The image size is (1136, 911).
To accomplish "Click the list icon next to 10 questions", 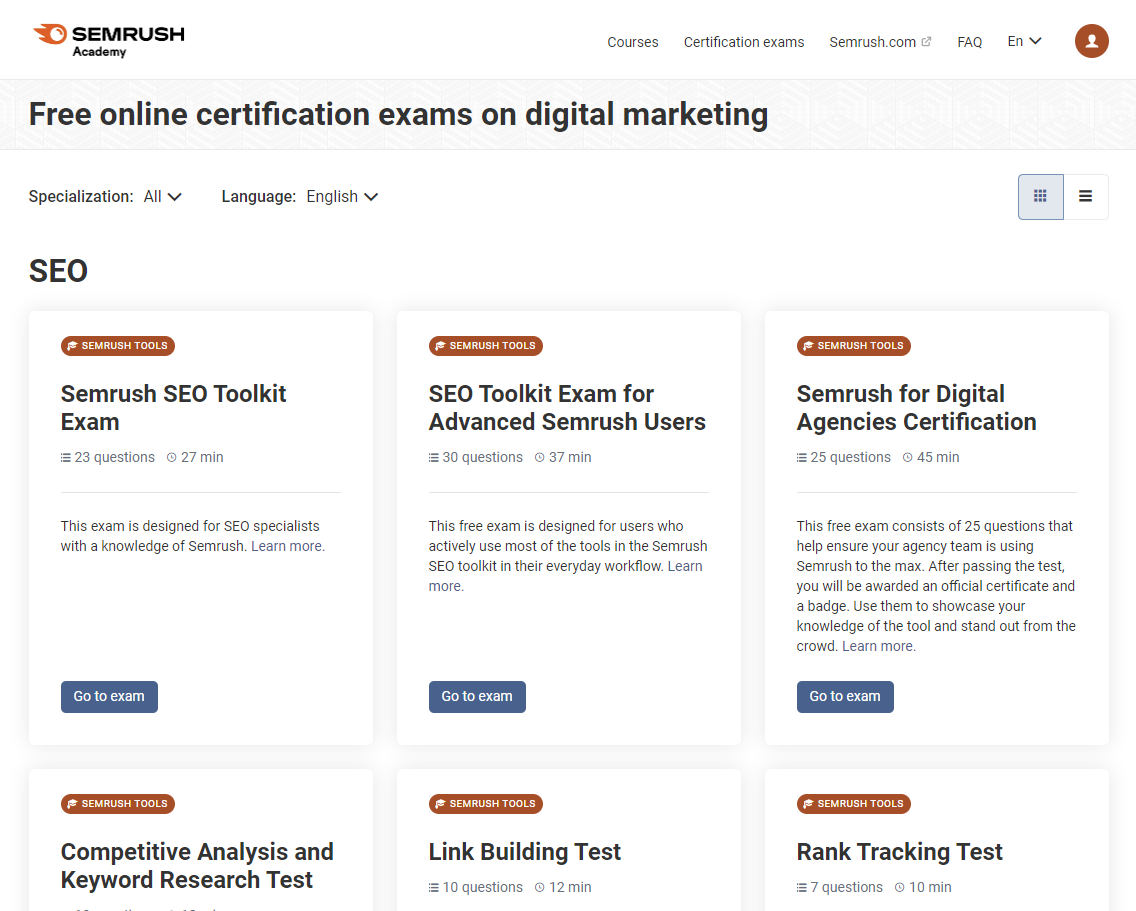I will (434, 887).
